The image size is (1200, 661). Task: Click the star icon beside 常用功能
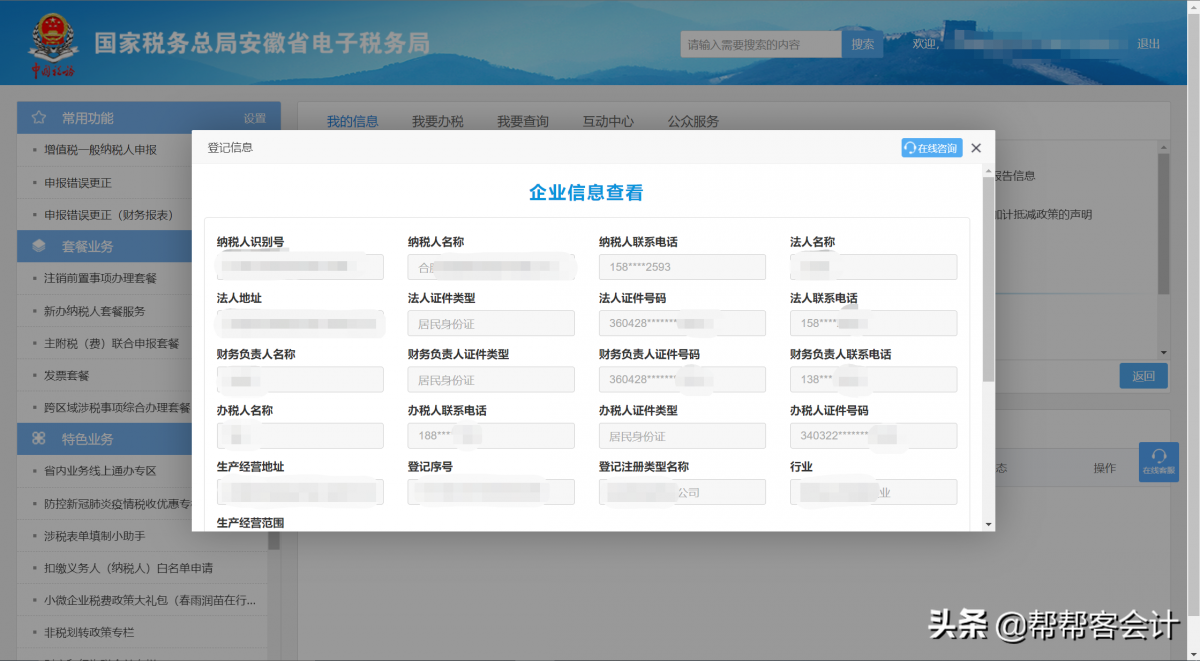[x=39, y=118]
